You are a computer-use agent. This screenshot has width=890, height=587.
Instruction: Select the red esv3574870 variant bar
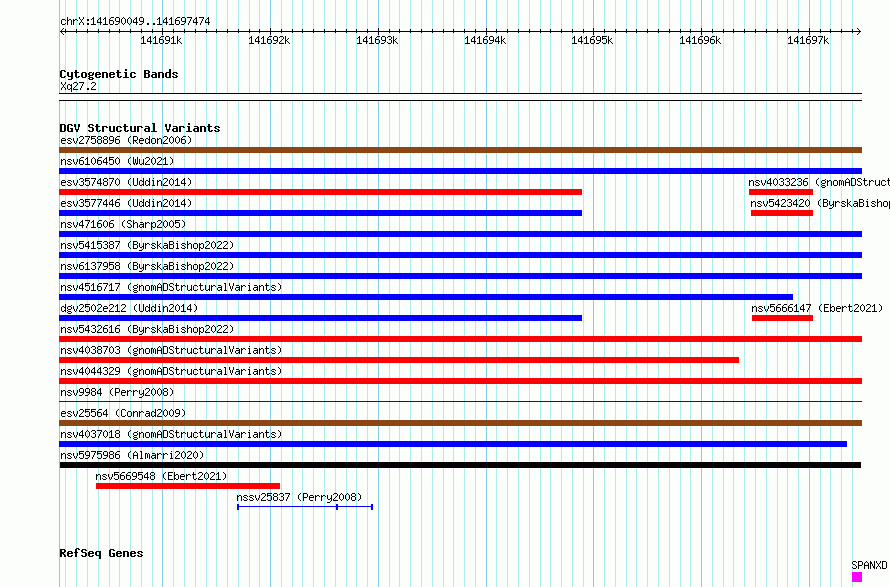321,192
